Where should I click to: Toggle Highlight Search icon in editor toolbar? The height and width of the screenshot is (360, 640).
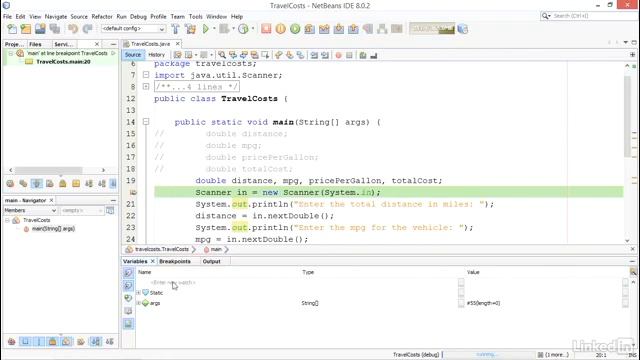[254, 55]
